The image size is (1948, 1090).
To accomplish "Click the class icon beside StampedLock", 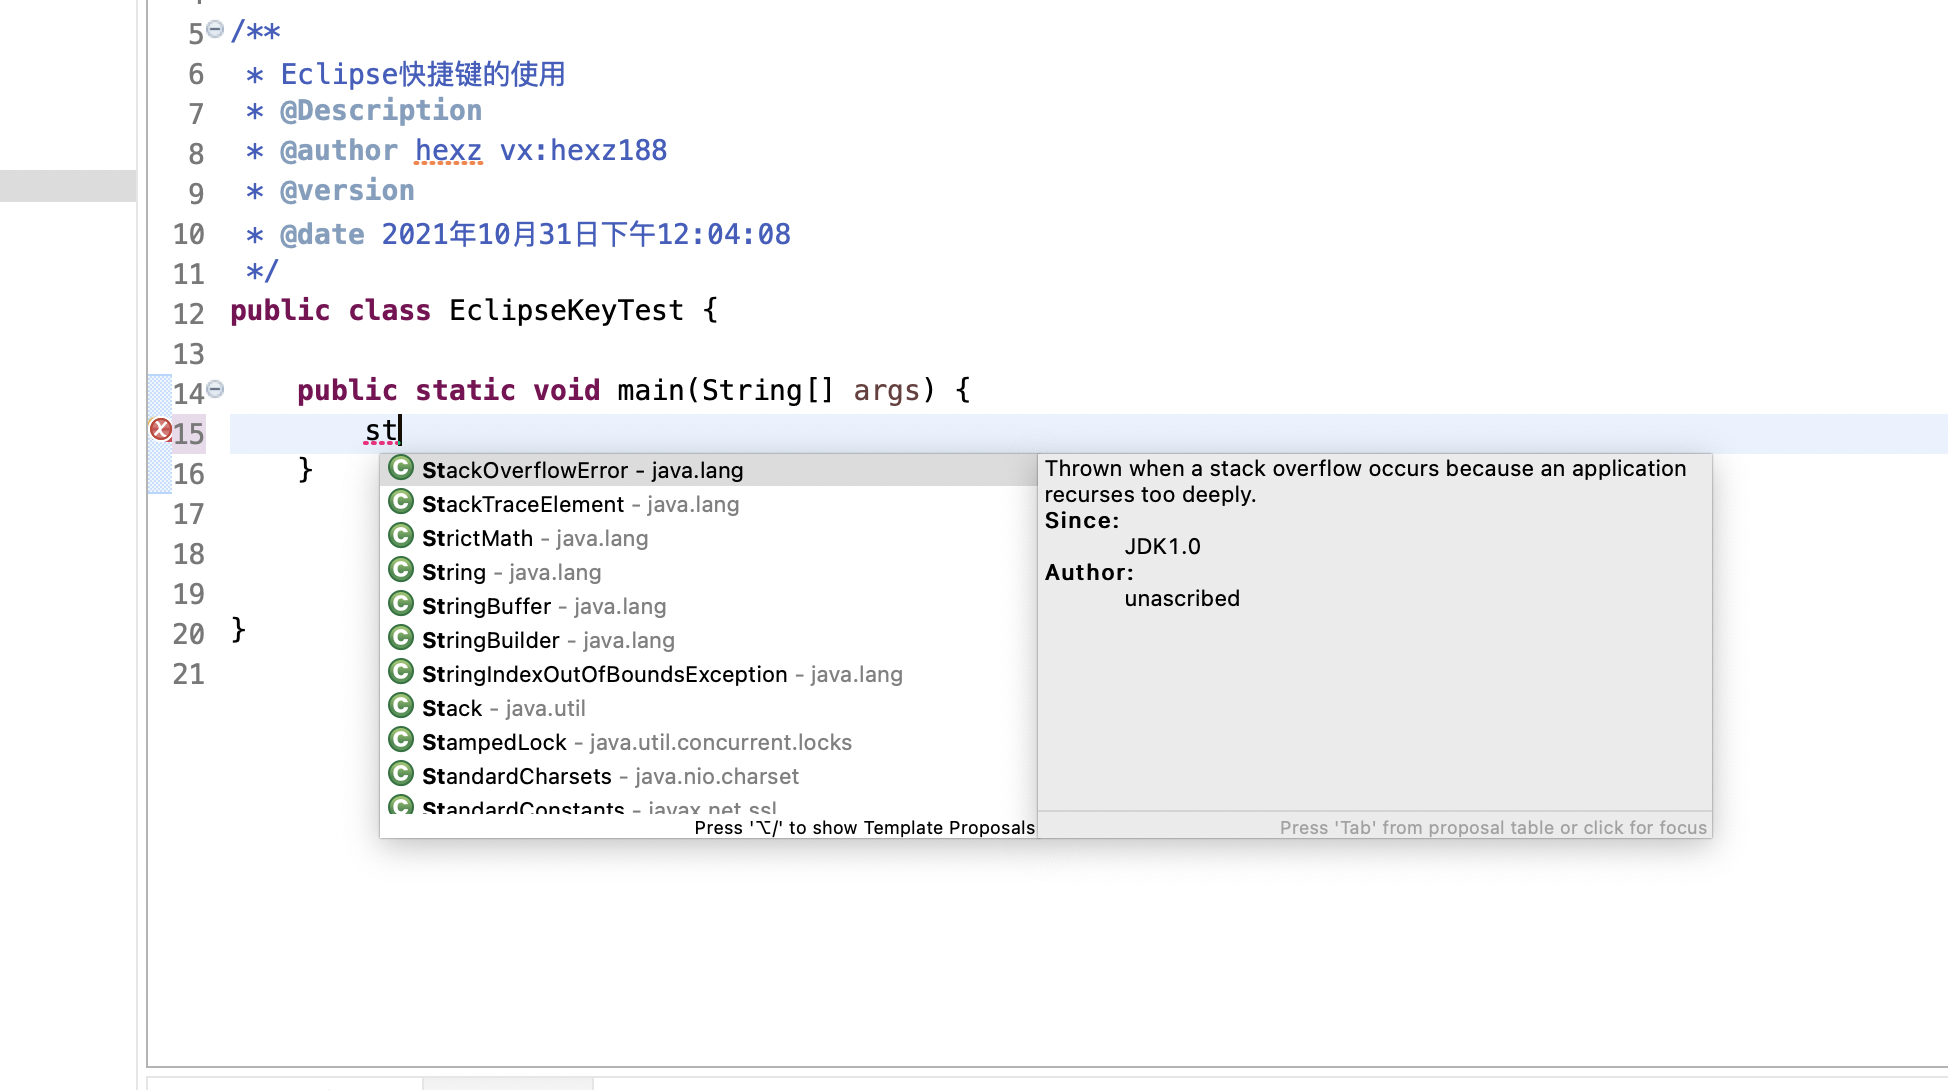I will click(401, 740).
